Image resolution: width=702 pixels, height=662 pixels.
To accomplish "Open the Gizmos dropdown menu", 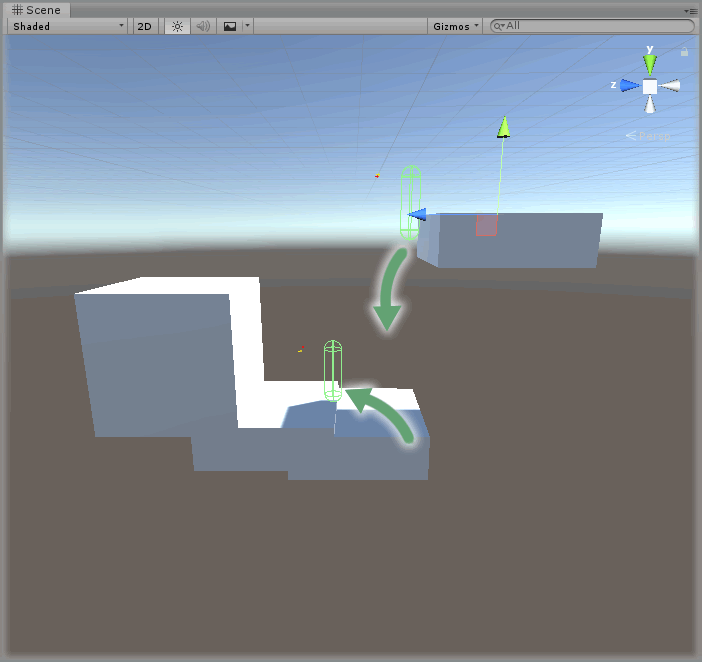I will 455,26.
